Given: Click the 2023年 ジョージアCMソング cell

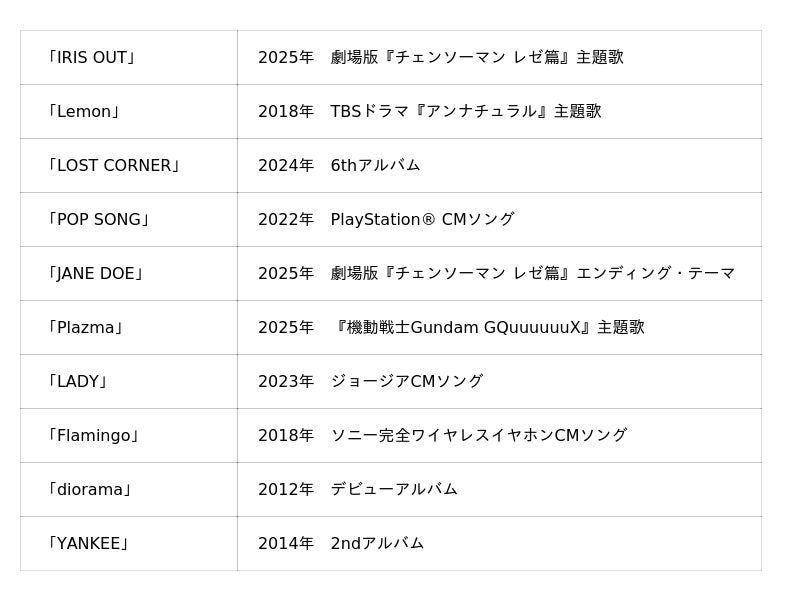Looking at the screenshot, I should (370, 382).
